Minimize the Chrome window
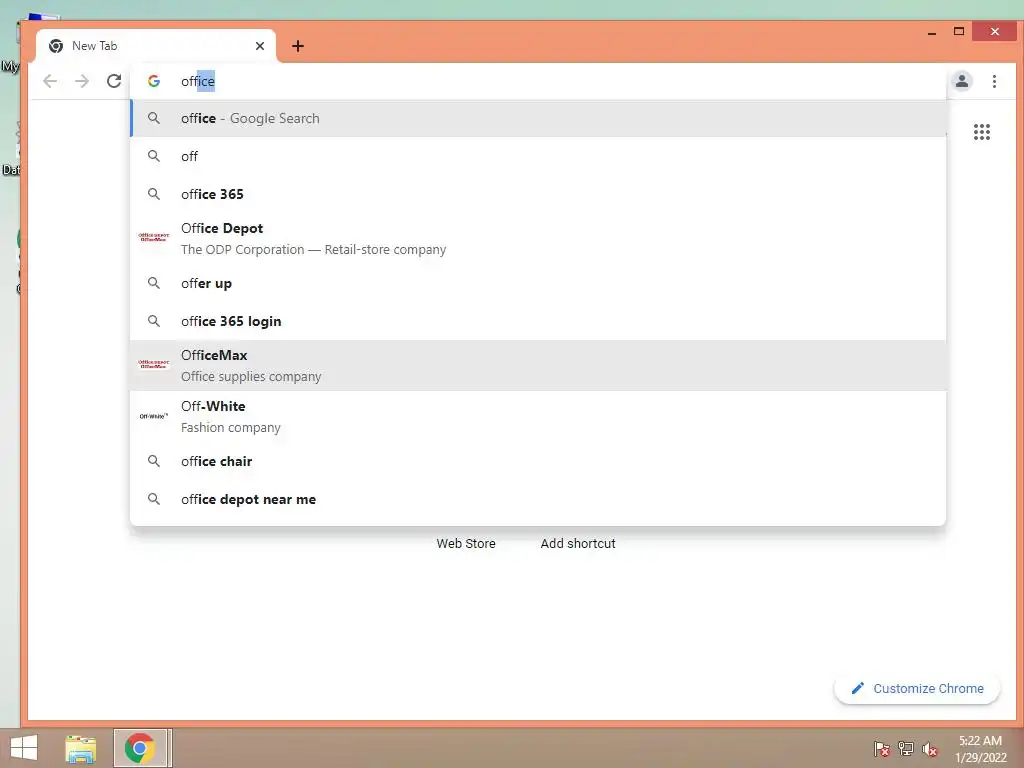 coord(932,31)
